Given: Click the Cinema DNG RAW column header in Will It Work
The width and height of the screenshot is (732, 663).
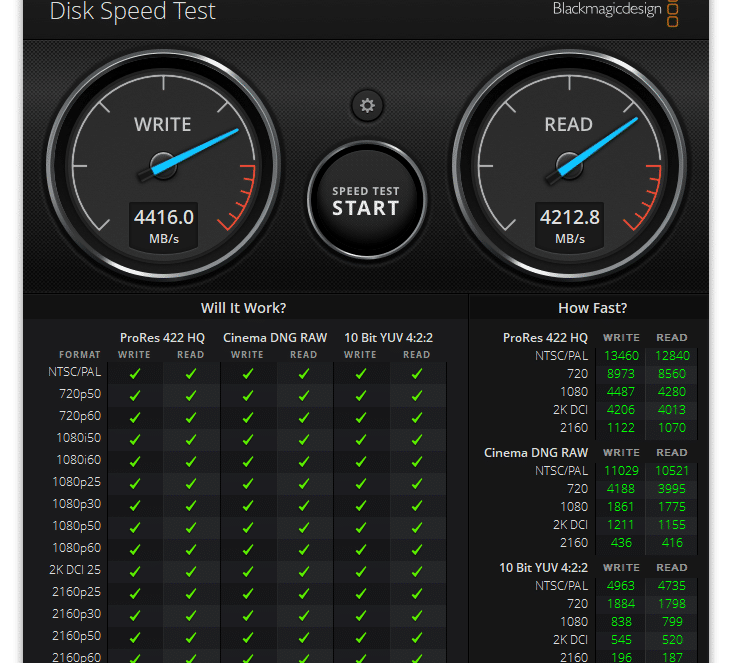Looking at the screenshot, I should [x=275, y=338].
